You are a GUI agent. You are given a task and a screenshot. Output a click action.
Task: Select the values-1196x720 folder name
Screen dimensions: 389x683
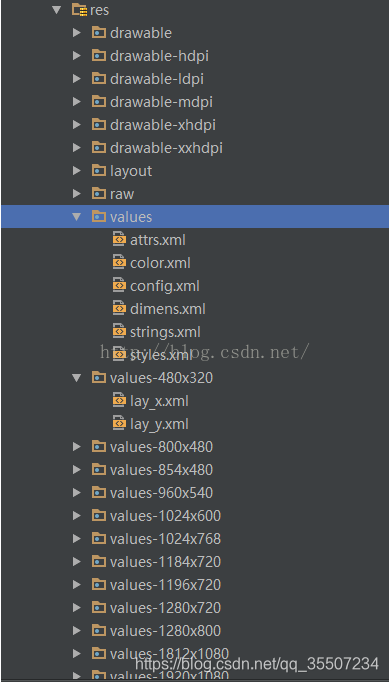(166, 585)
